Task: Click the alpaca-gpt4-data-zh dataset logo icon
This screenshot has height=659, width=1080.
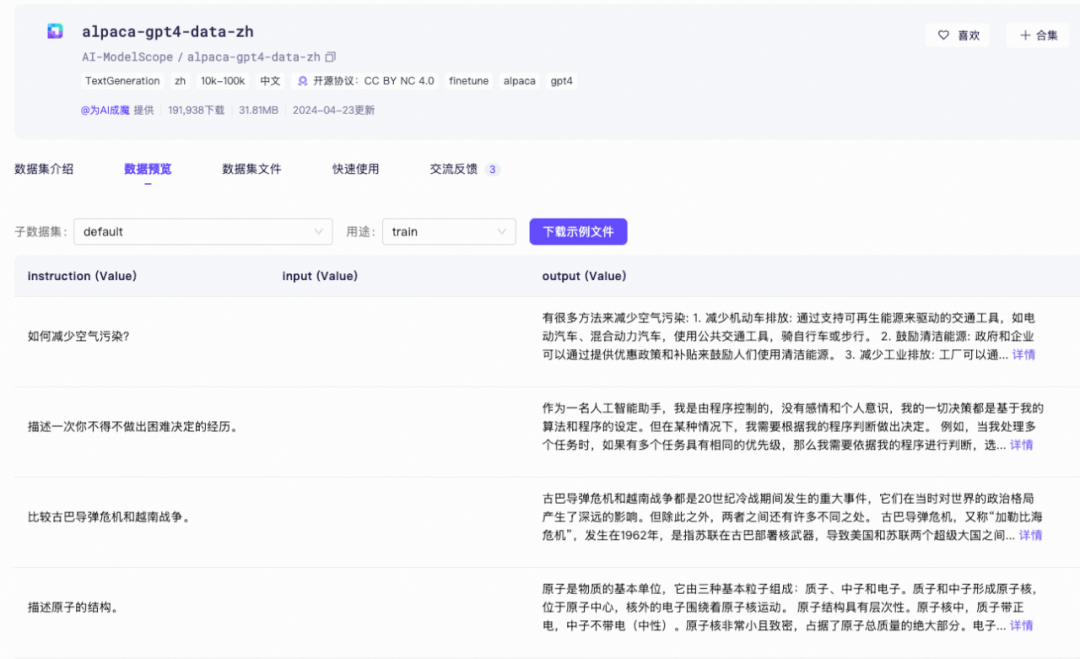Action: tap(55, 31)
